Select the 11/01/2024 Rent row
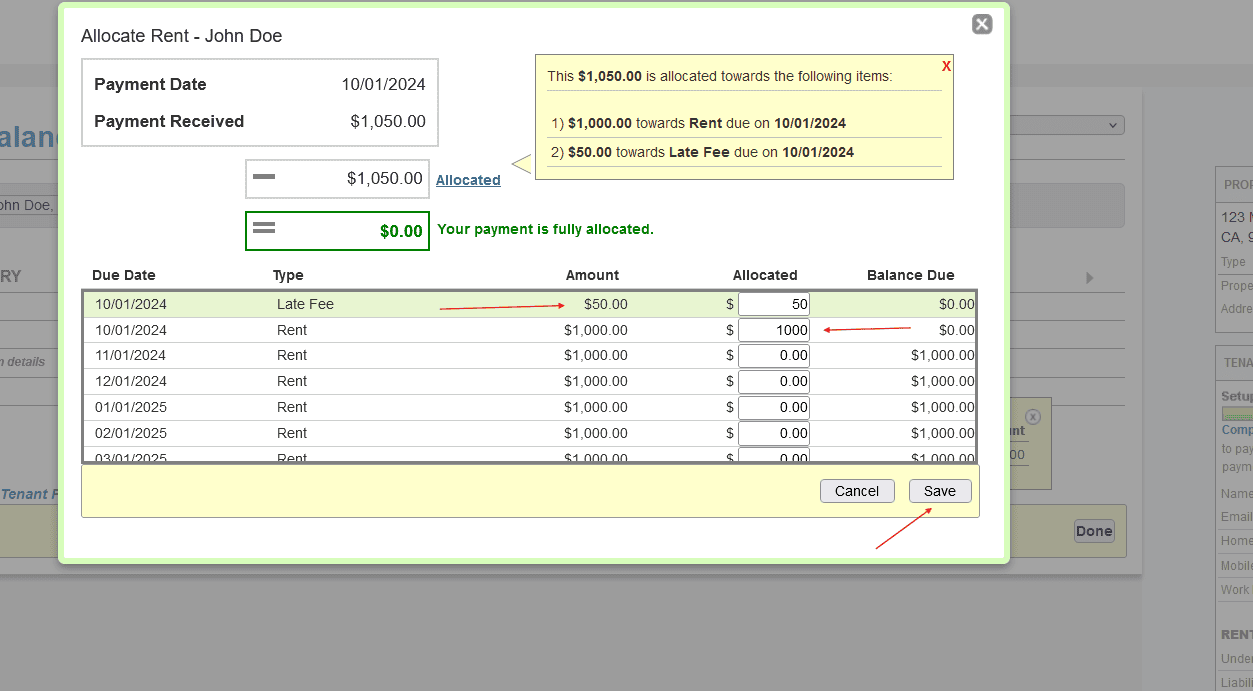The image size is (1253, 691). 400,355
